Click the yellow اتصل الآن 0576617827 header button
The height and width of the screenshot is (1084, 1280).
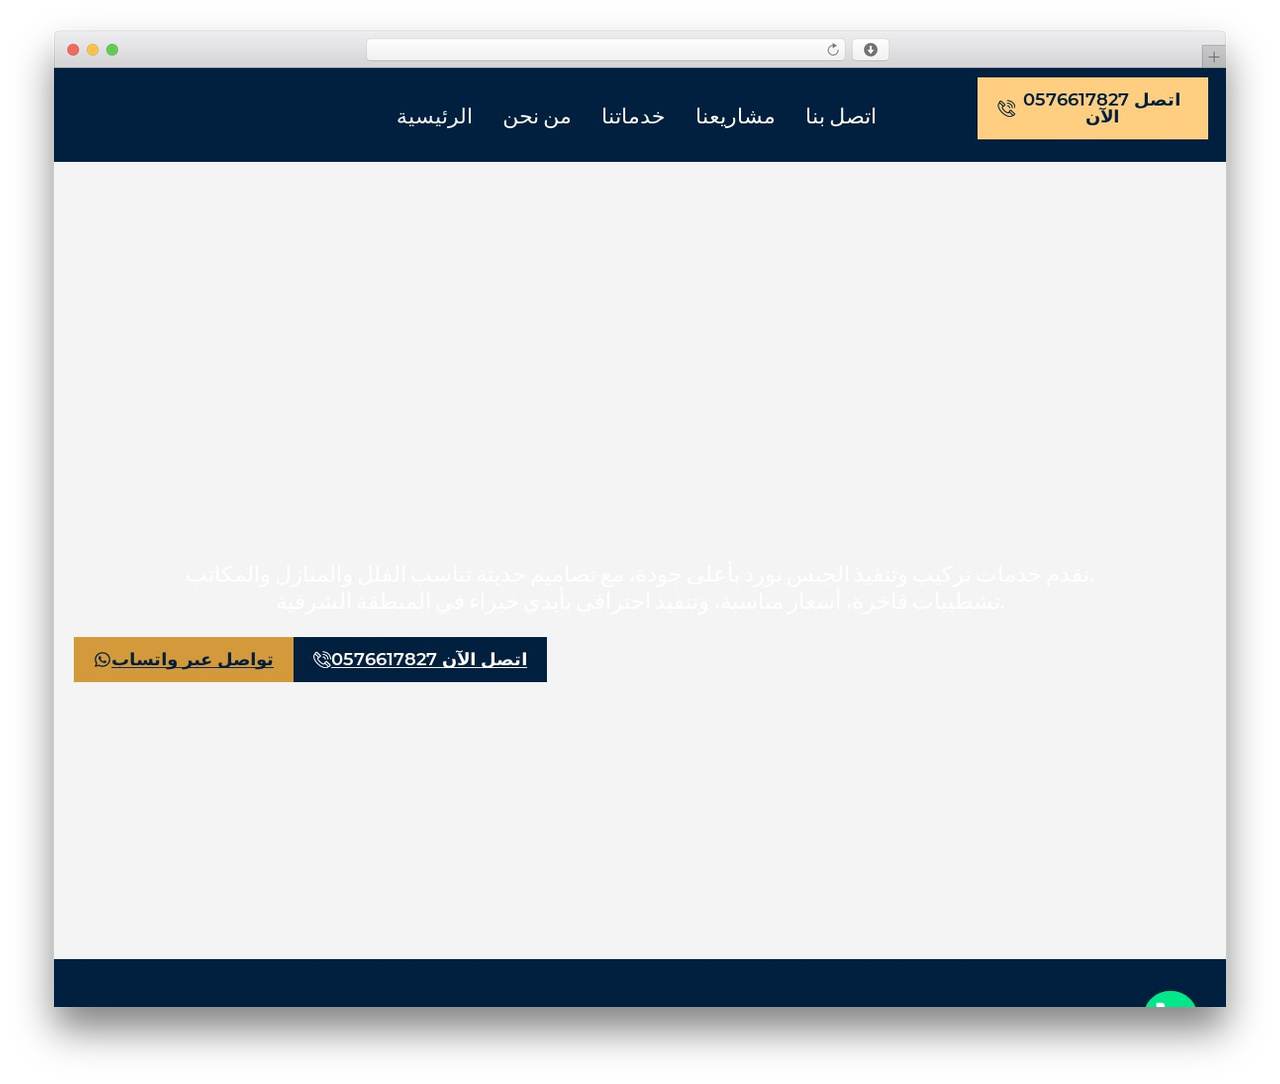coord(1092,108)
